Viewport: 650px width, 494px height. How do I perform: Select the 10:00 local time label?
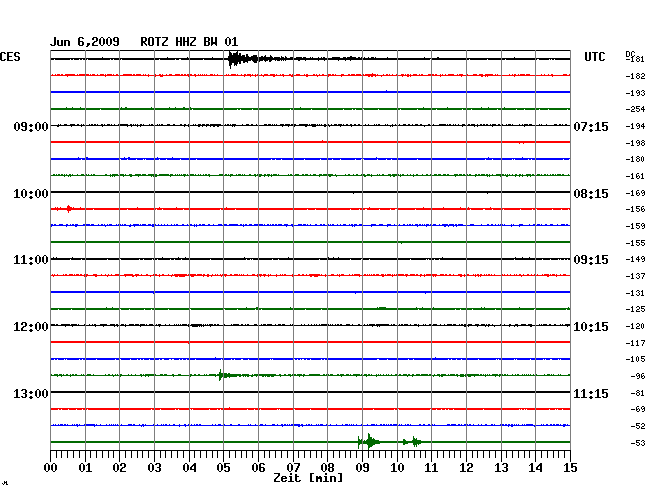pos(31,194)
